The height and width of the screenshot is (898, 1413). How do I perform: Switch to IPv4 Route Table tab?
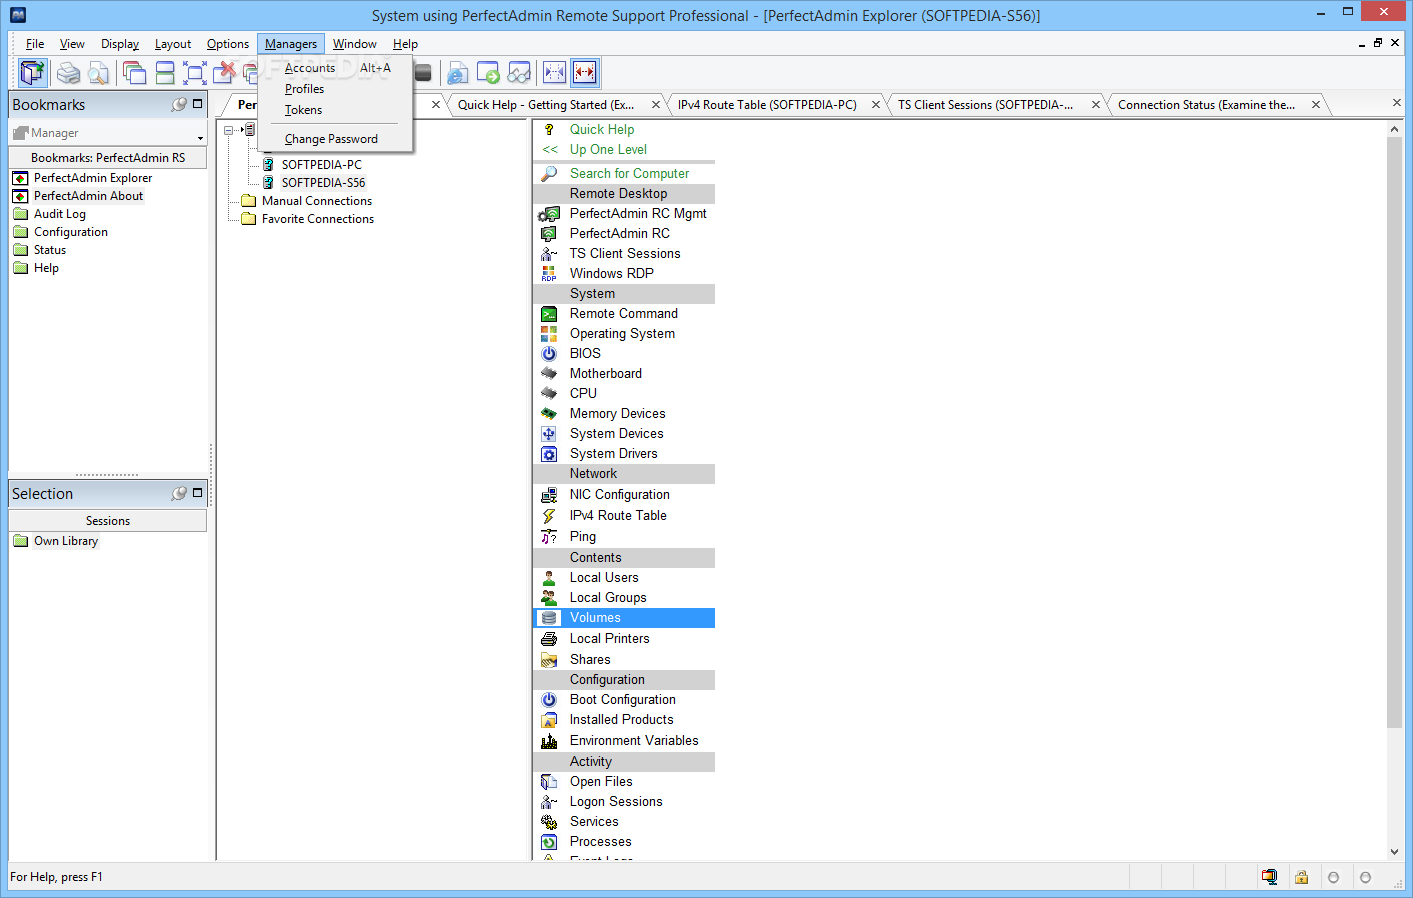(767, 105)
